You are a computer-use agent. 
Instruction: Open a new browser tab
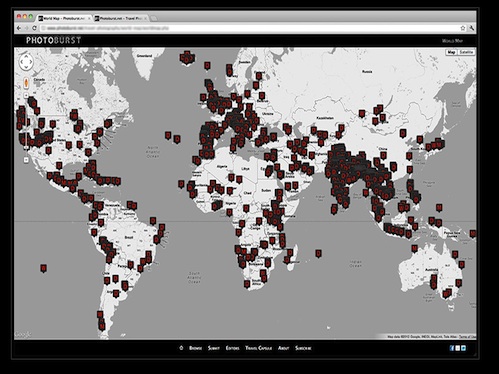coord(154,18)
